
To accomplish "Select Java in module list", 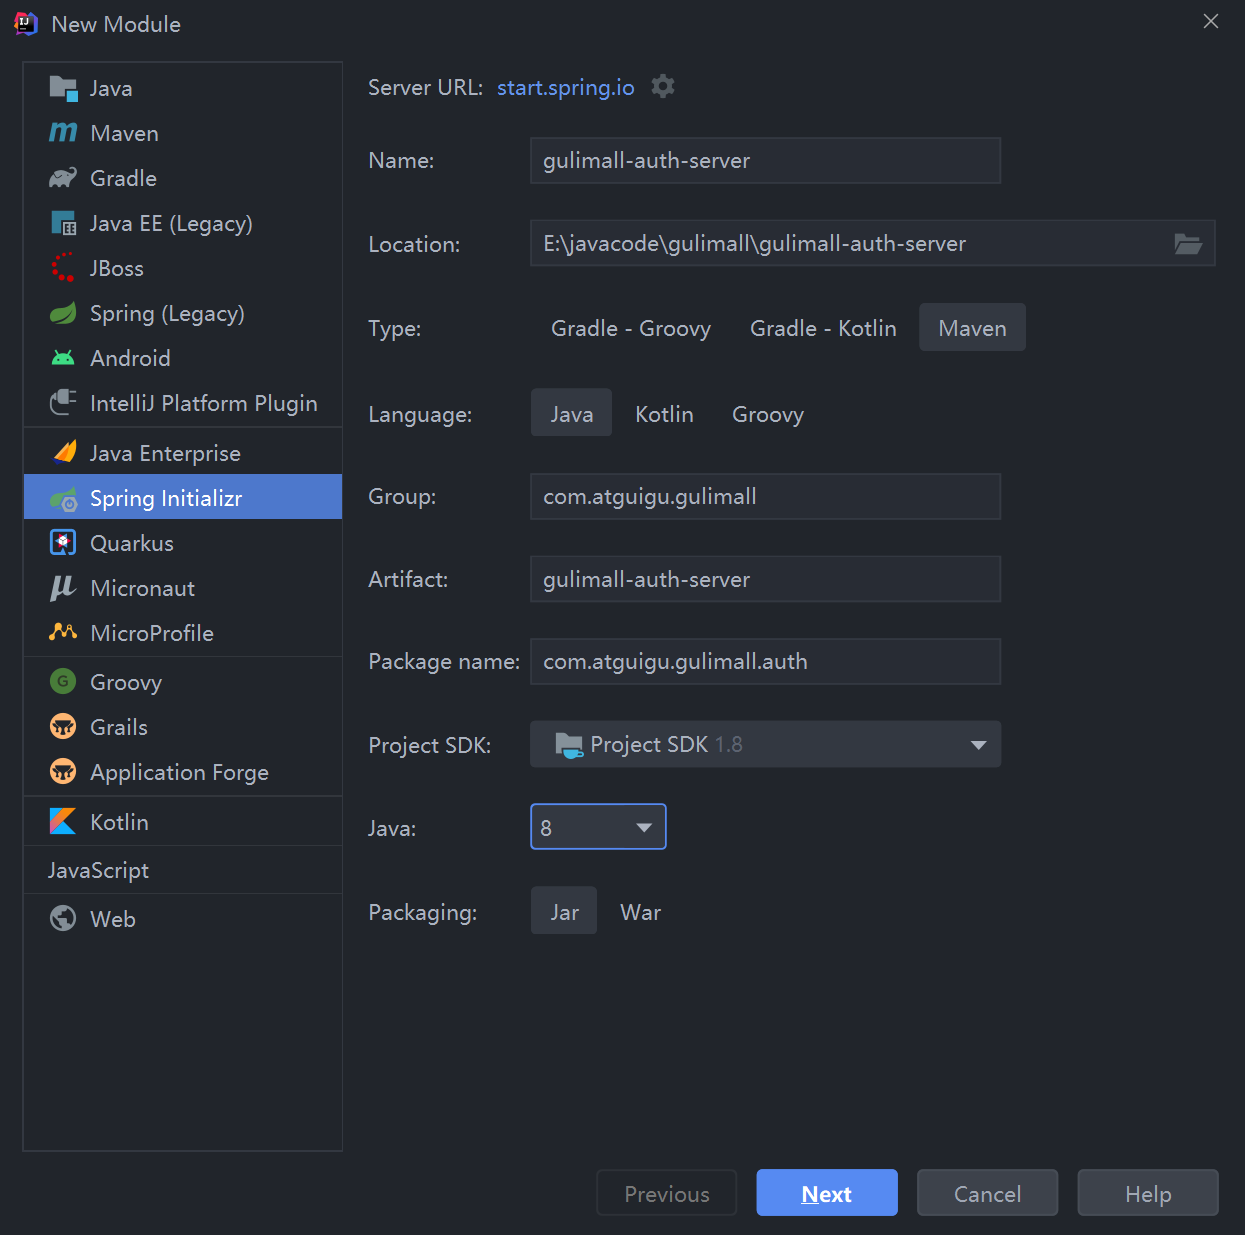I will pos(183,88).
